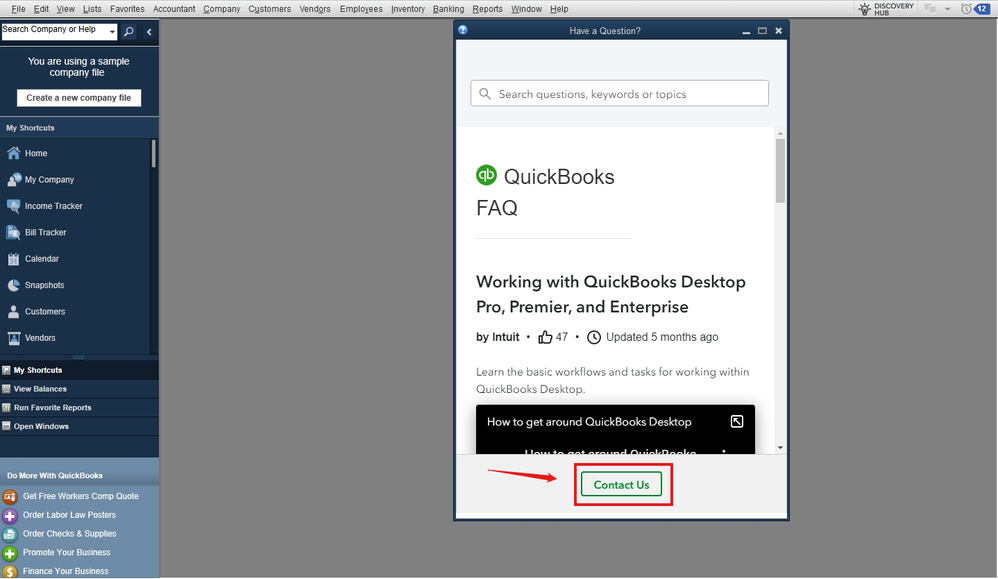Open the Home shortcut icon
Screen dimensions: 998x579
click(13, 153)
